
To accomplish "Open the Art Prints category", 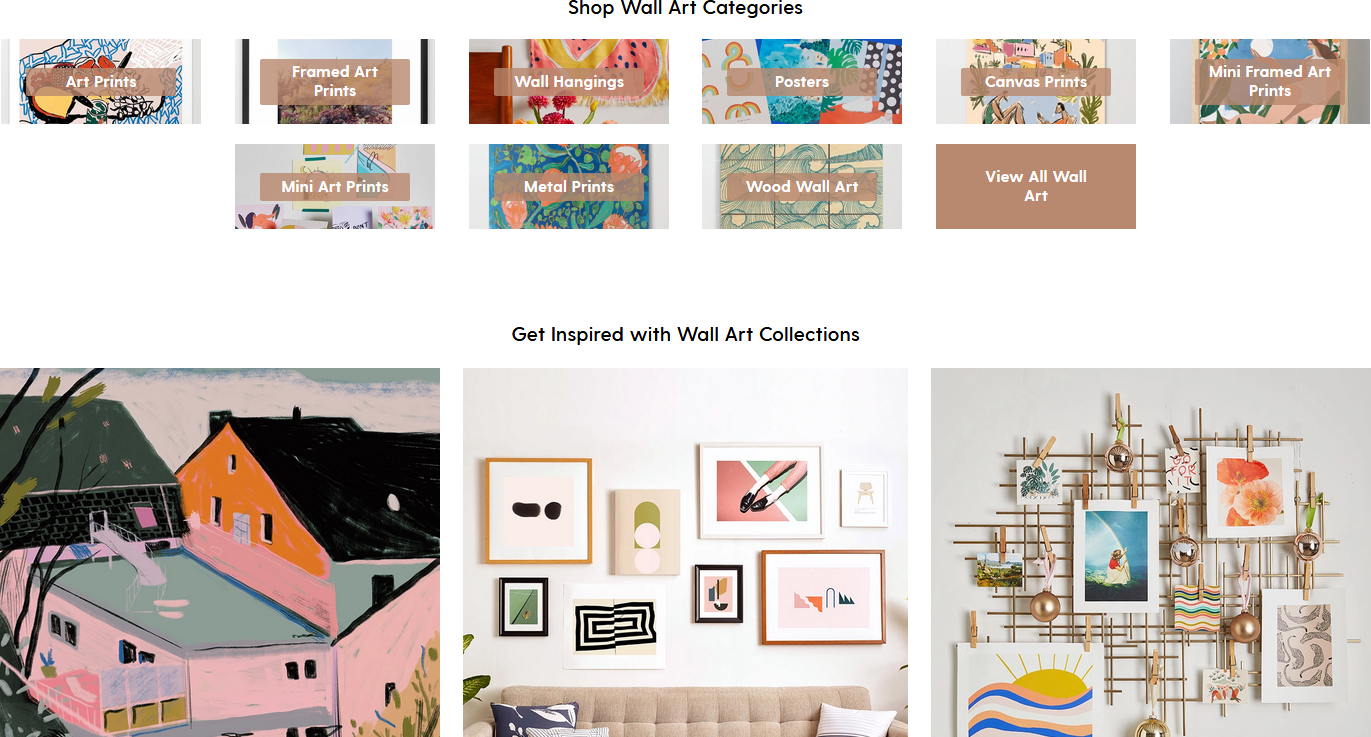I will (x=101, y=82).
